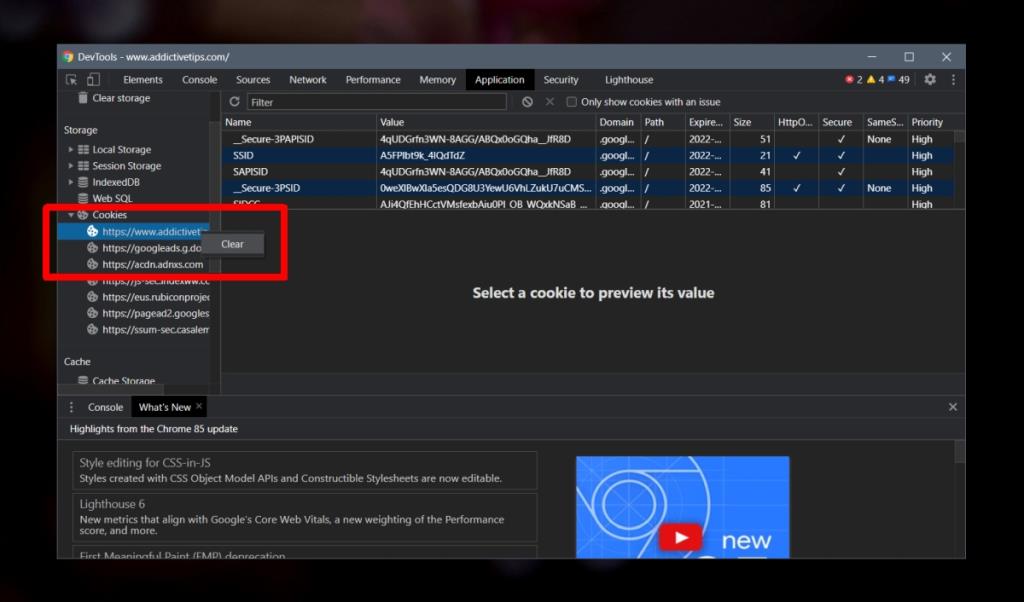Click Clear in the context menu
Image resolution: width=1024 pixels, height=602 pixels.
click(x=232, y=243)
